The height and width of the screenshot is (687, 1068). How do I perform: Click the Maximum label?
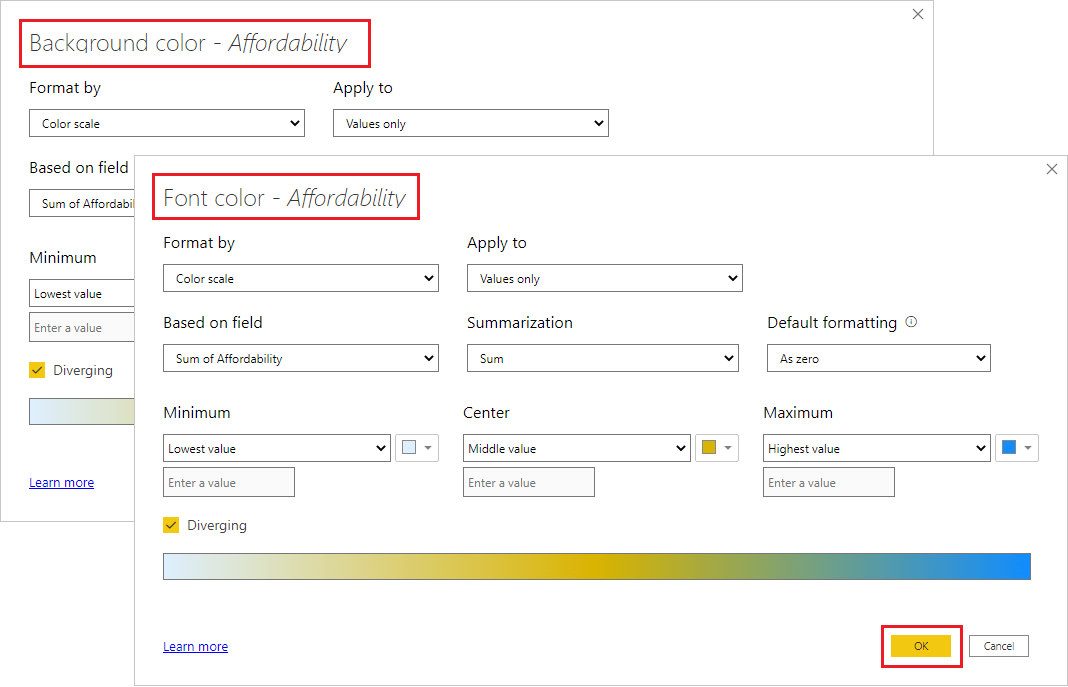point(798,413)
